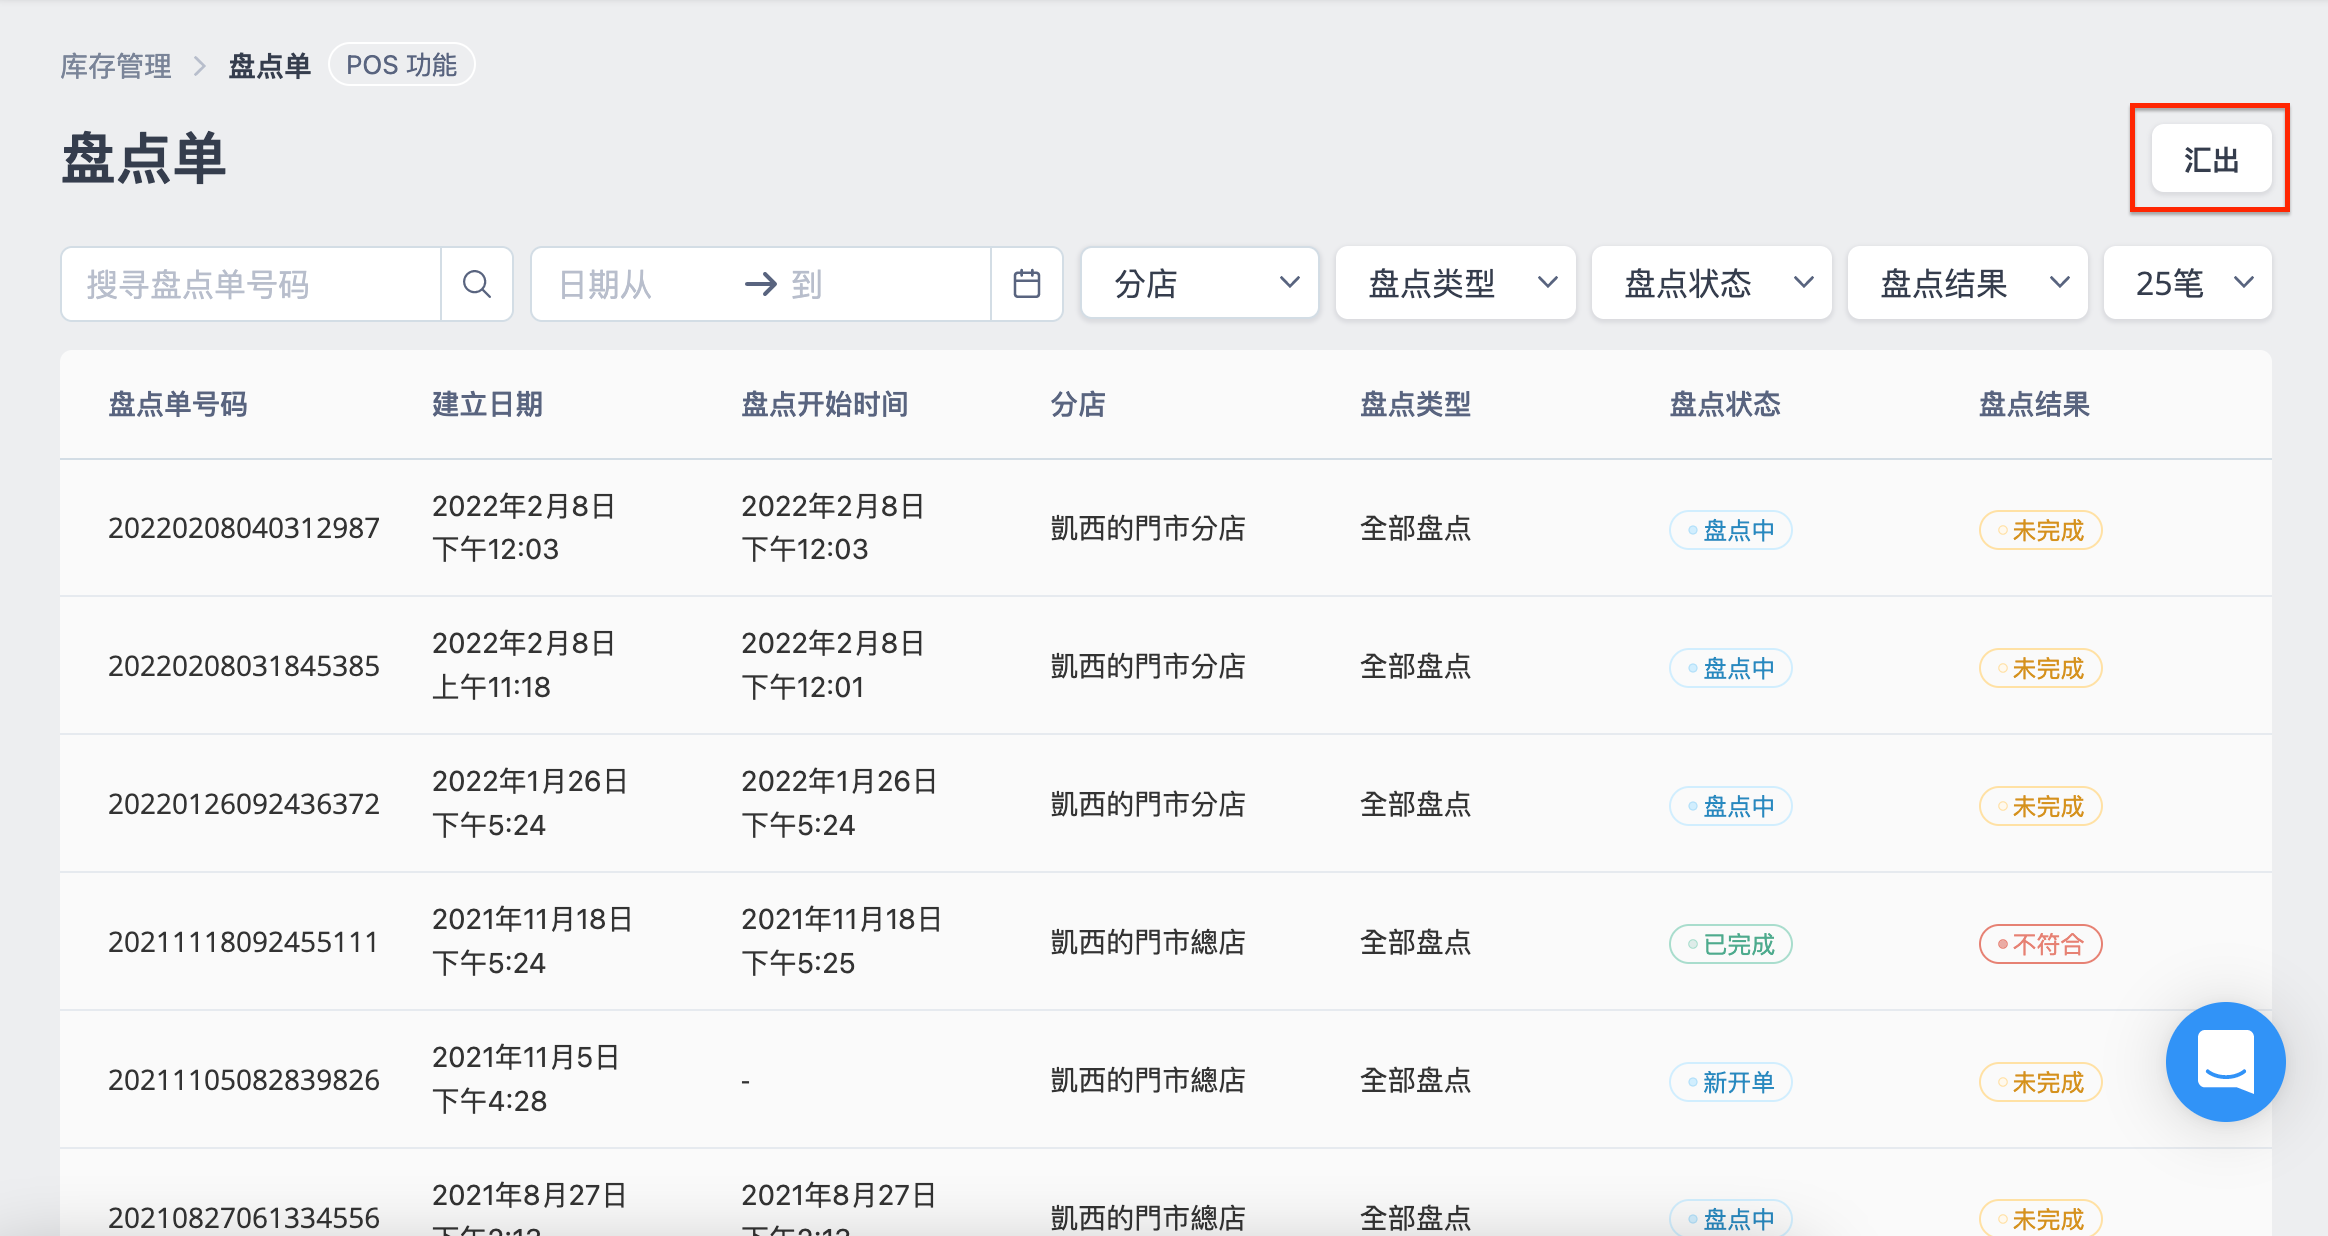Open the date range calendar icon
This screenshot has height=1236, width=2328.
coord(1026,285)
